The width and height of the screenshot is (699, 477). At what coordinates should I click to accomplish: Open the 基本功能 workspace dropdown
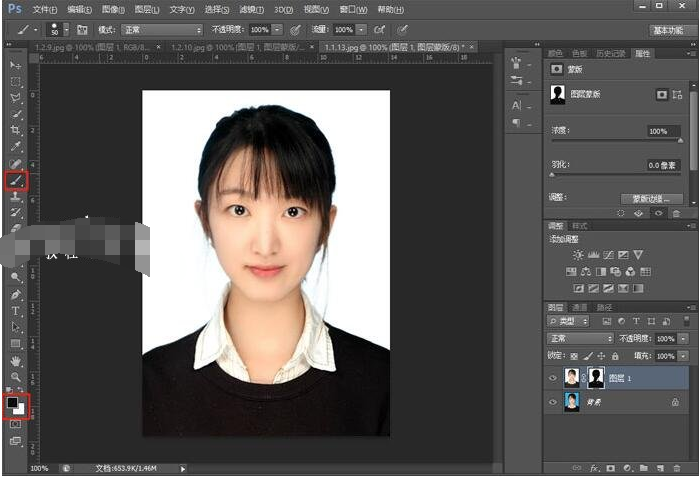point(669,30)
